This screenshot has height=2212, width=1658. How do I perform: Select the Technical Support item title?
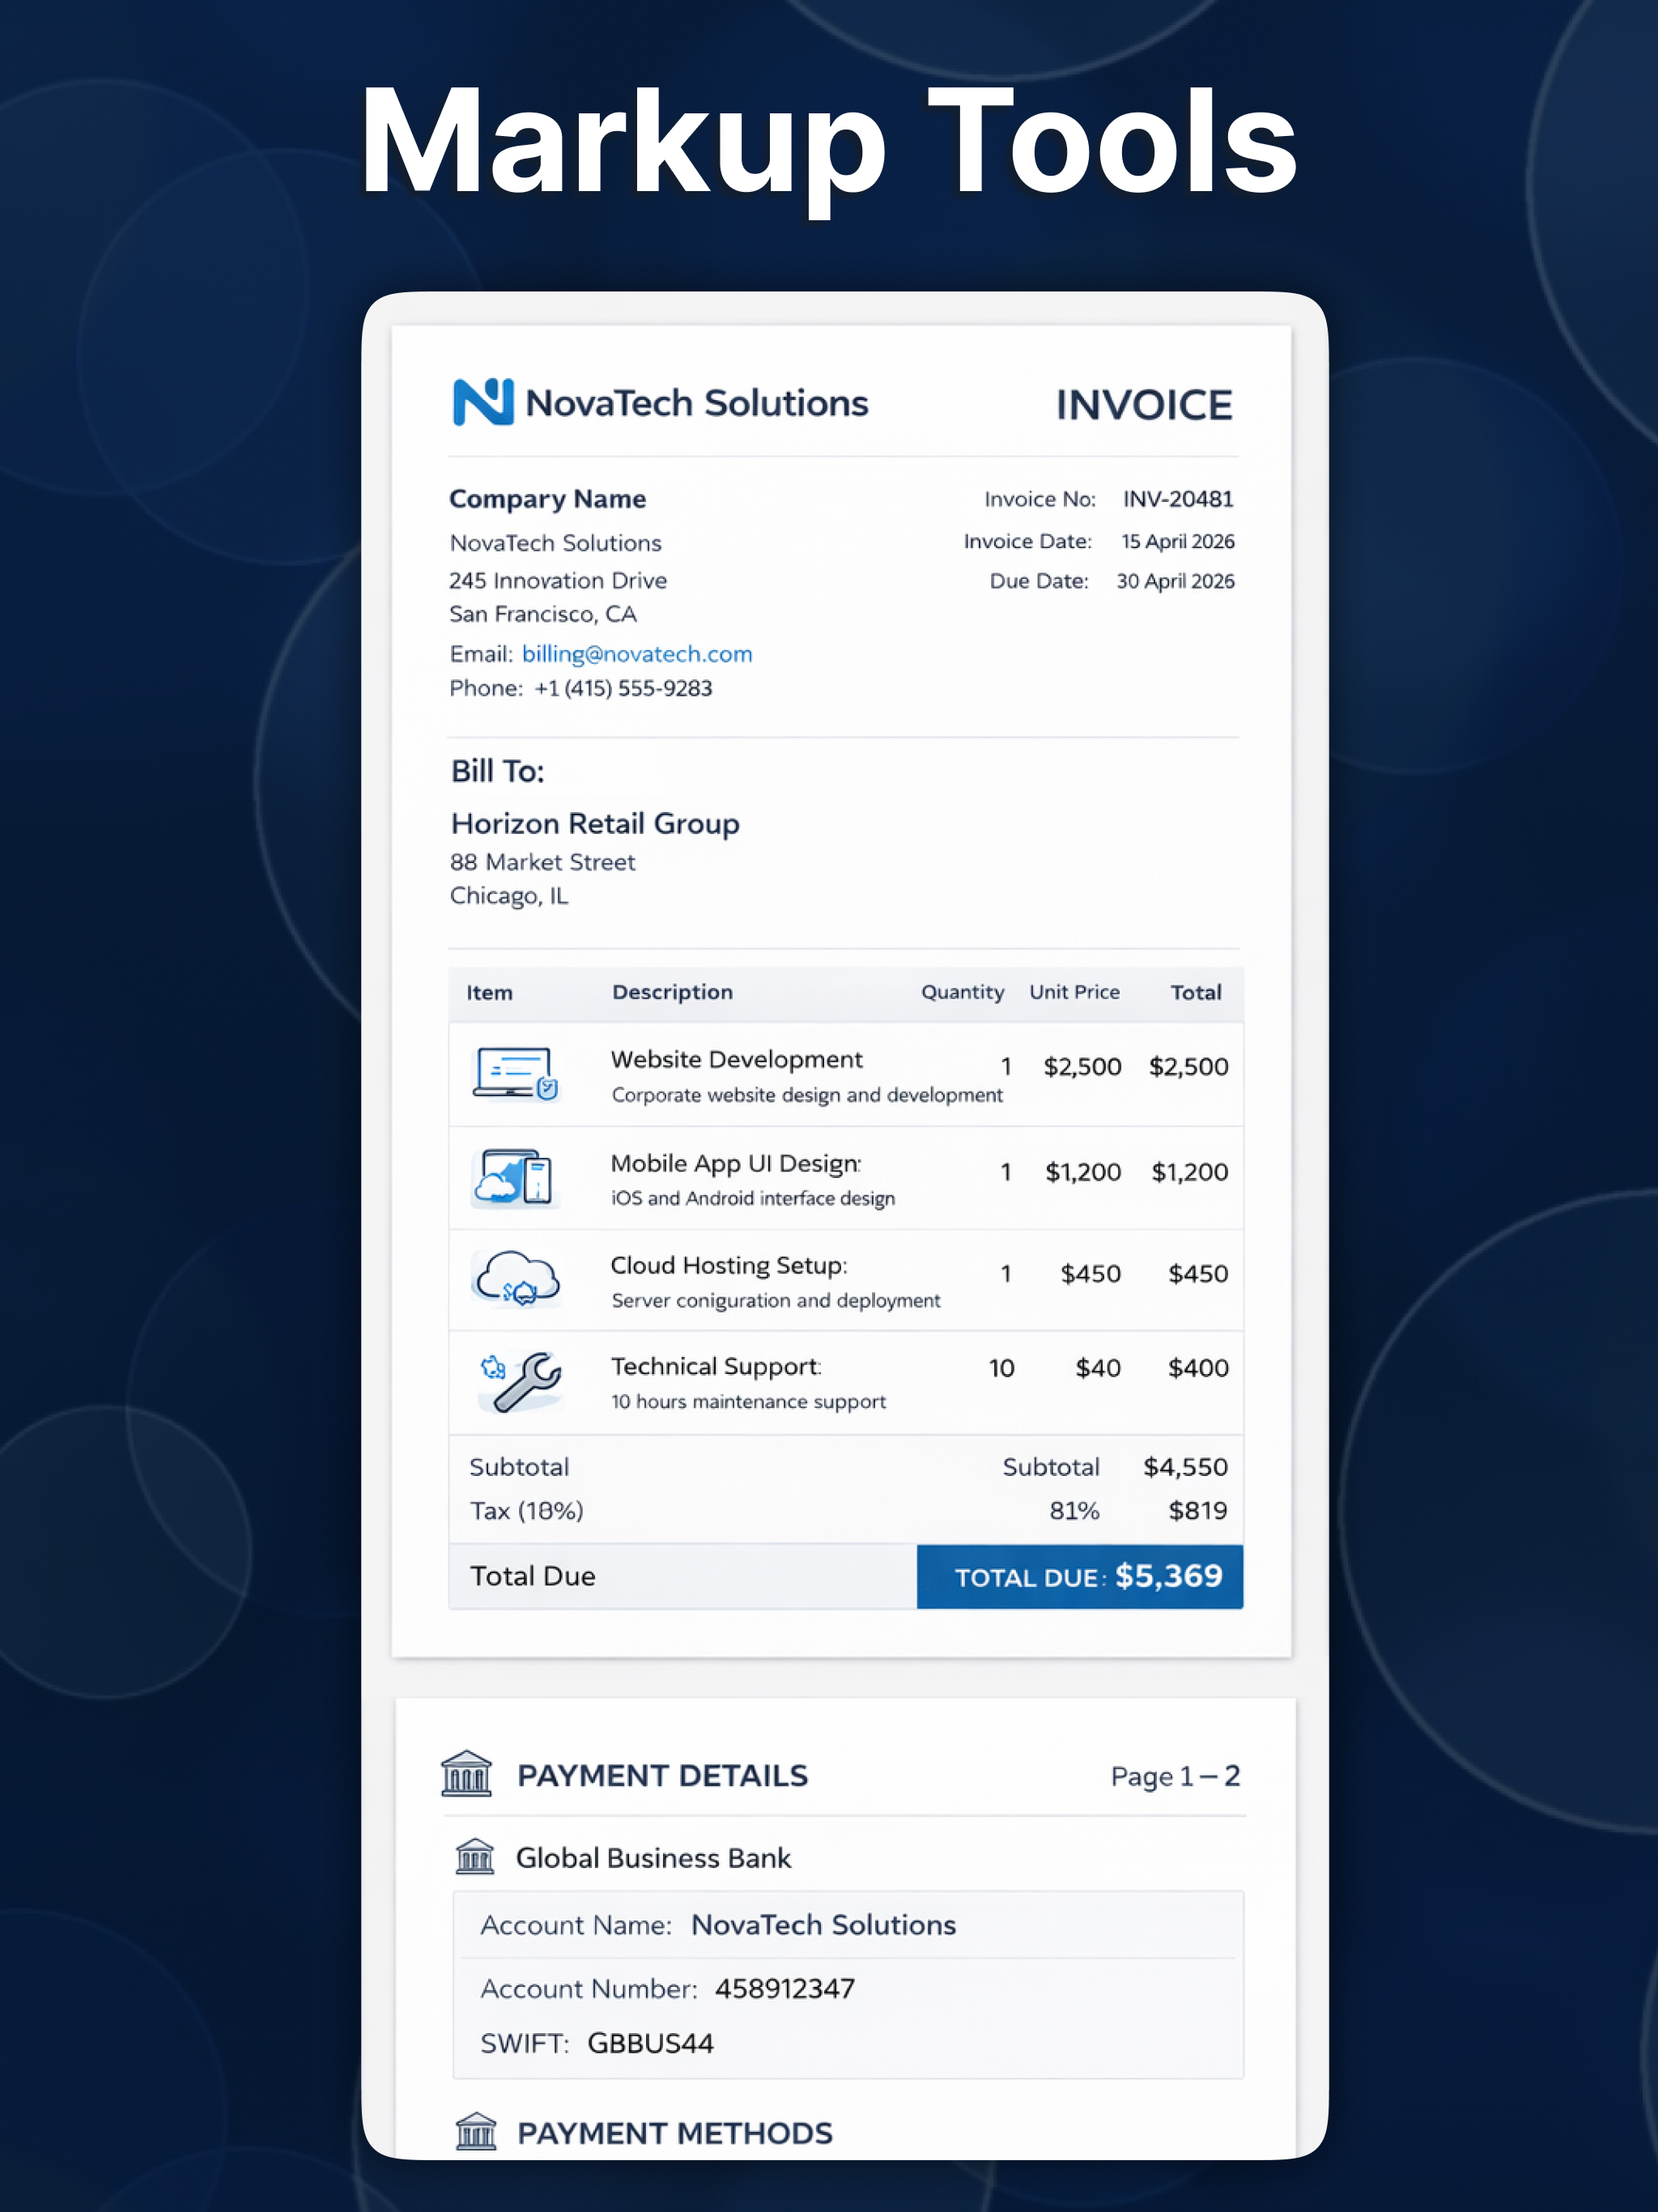pyautogui.click(x=716, y=1366)
